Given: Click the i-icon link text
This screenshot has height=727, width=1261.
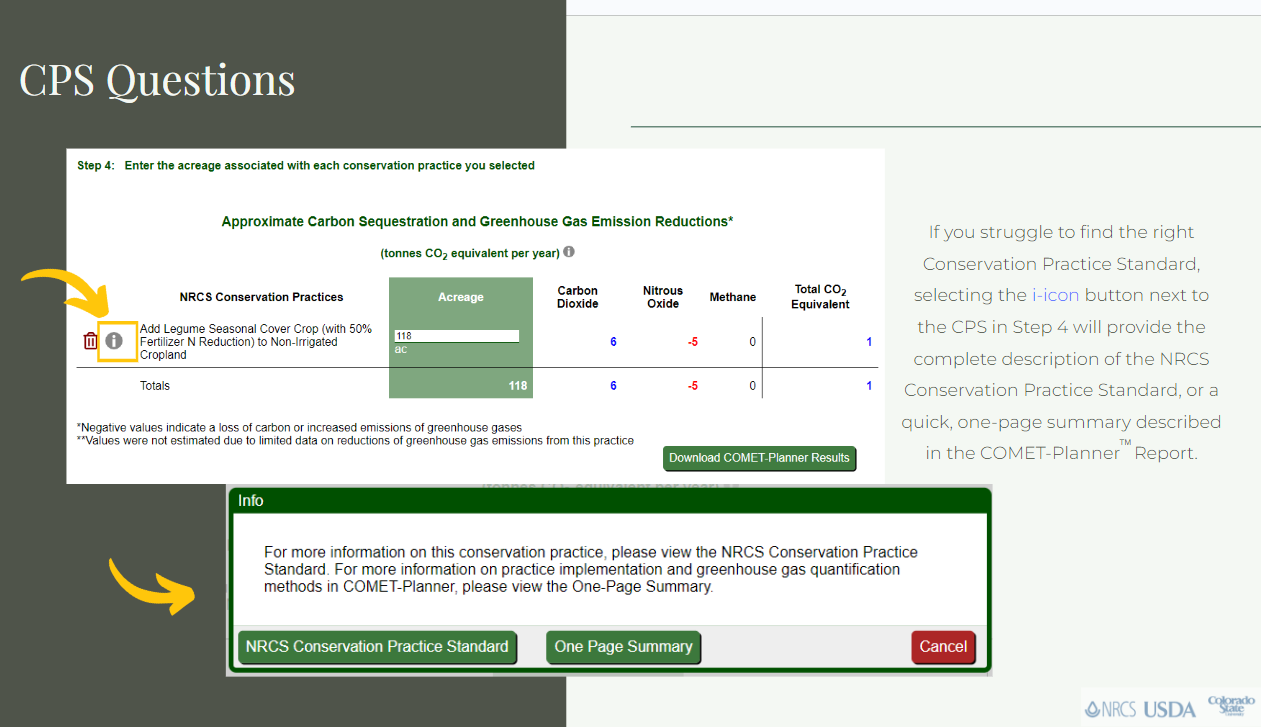Looking at the screenshot, I should pyautogui.click(x=1056, y=295).
